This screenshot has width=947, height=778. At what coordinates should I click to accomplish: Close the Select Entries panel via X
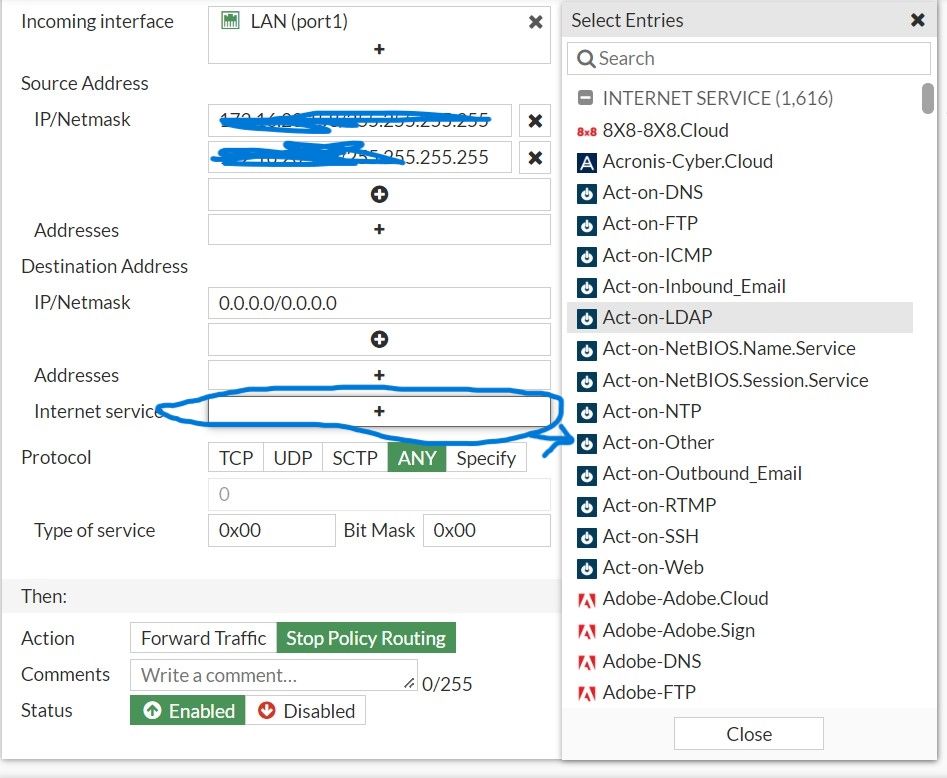point(917,21)
